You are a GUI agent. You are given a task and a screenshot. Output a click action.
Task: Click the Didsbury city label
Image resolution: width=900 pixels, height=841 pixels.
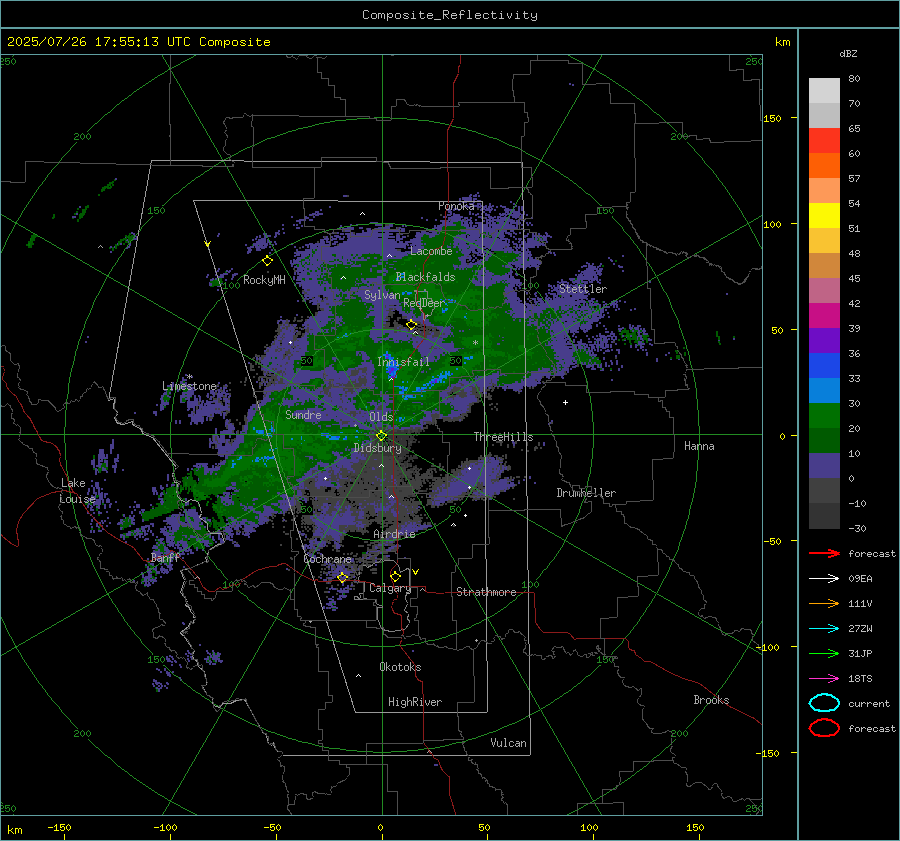click(x=377, y=448)
